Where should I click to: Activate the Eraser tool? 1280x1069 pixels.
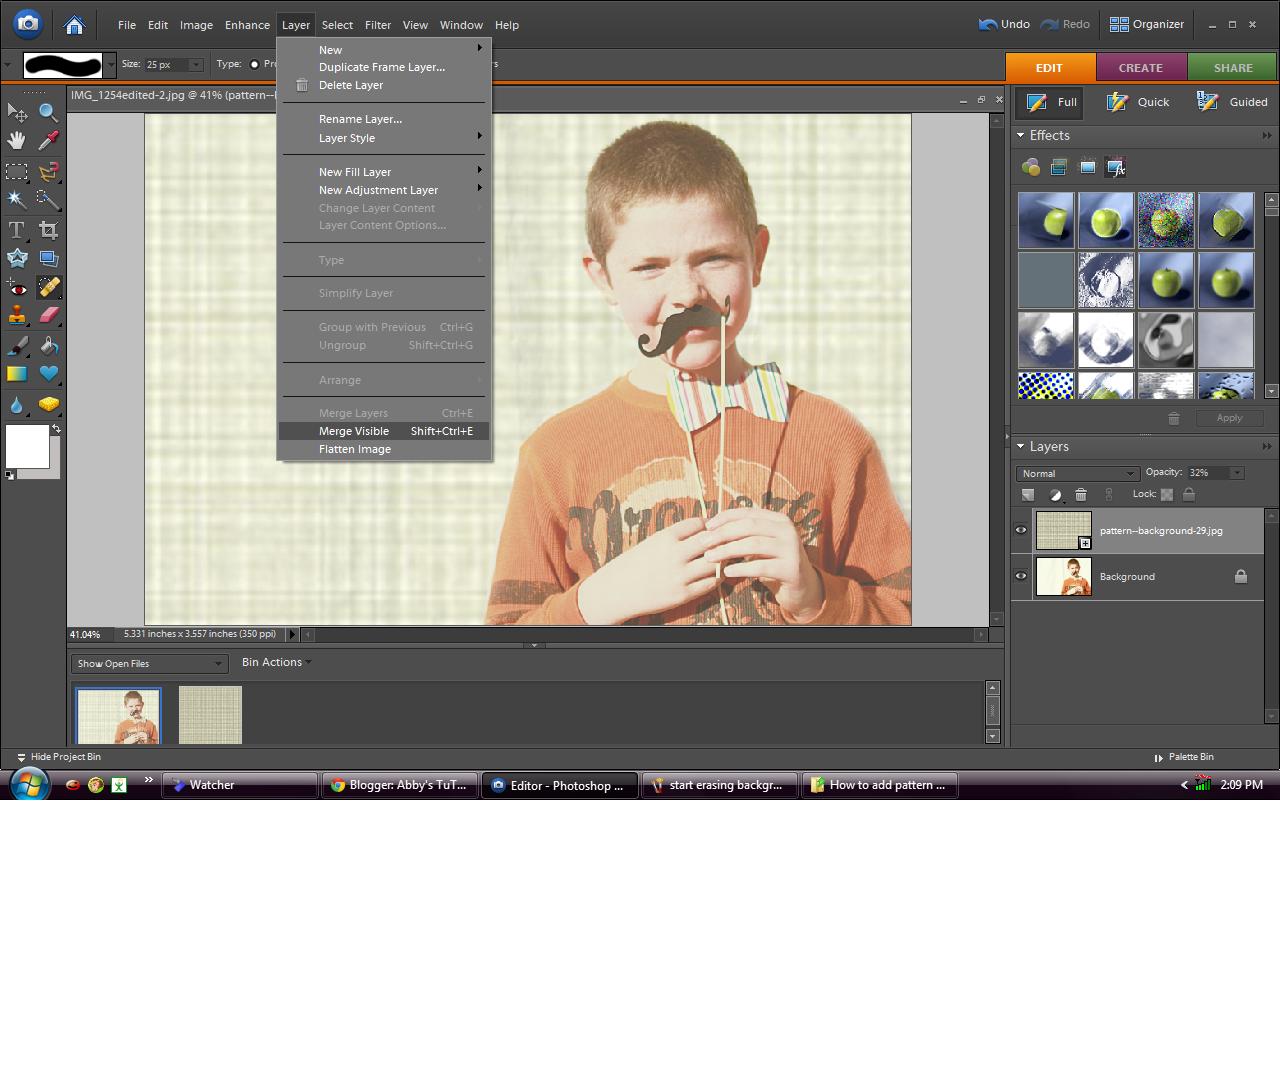point(48,316)
